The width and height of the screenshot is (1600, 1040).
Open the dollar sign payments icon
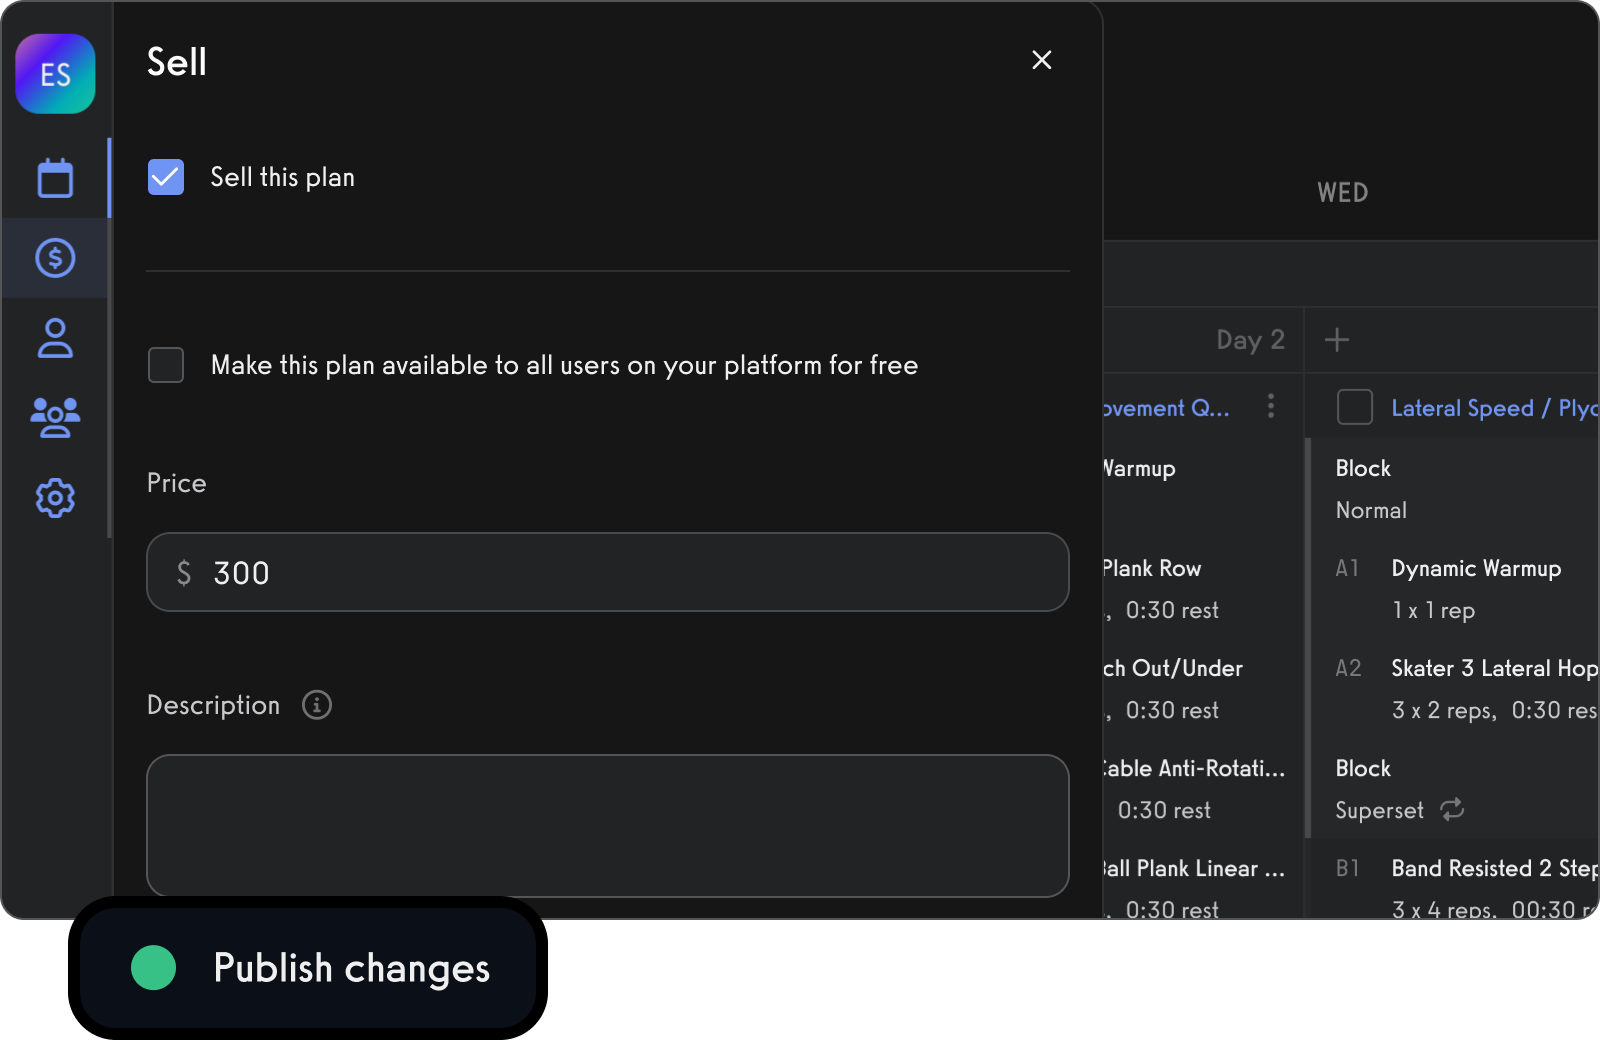(55, 258)
